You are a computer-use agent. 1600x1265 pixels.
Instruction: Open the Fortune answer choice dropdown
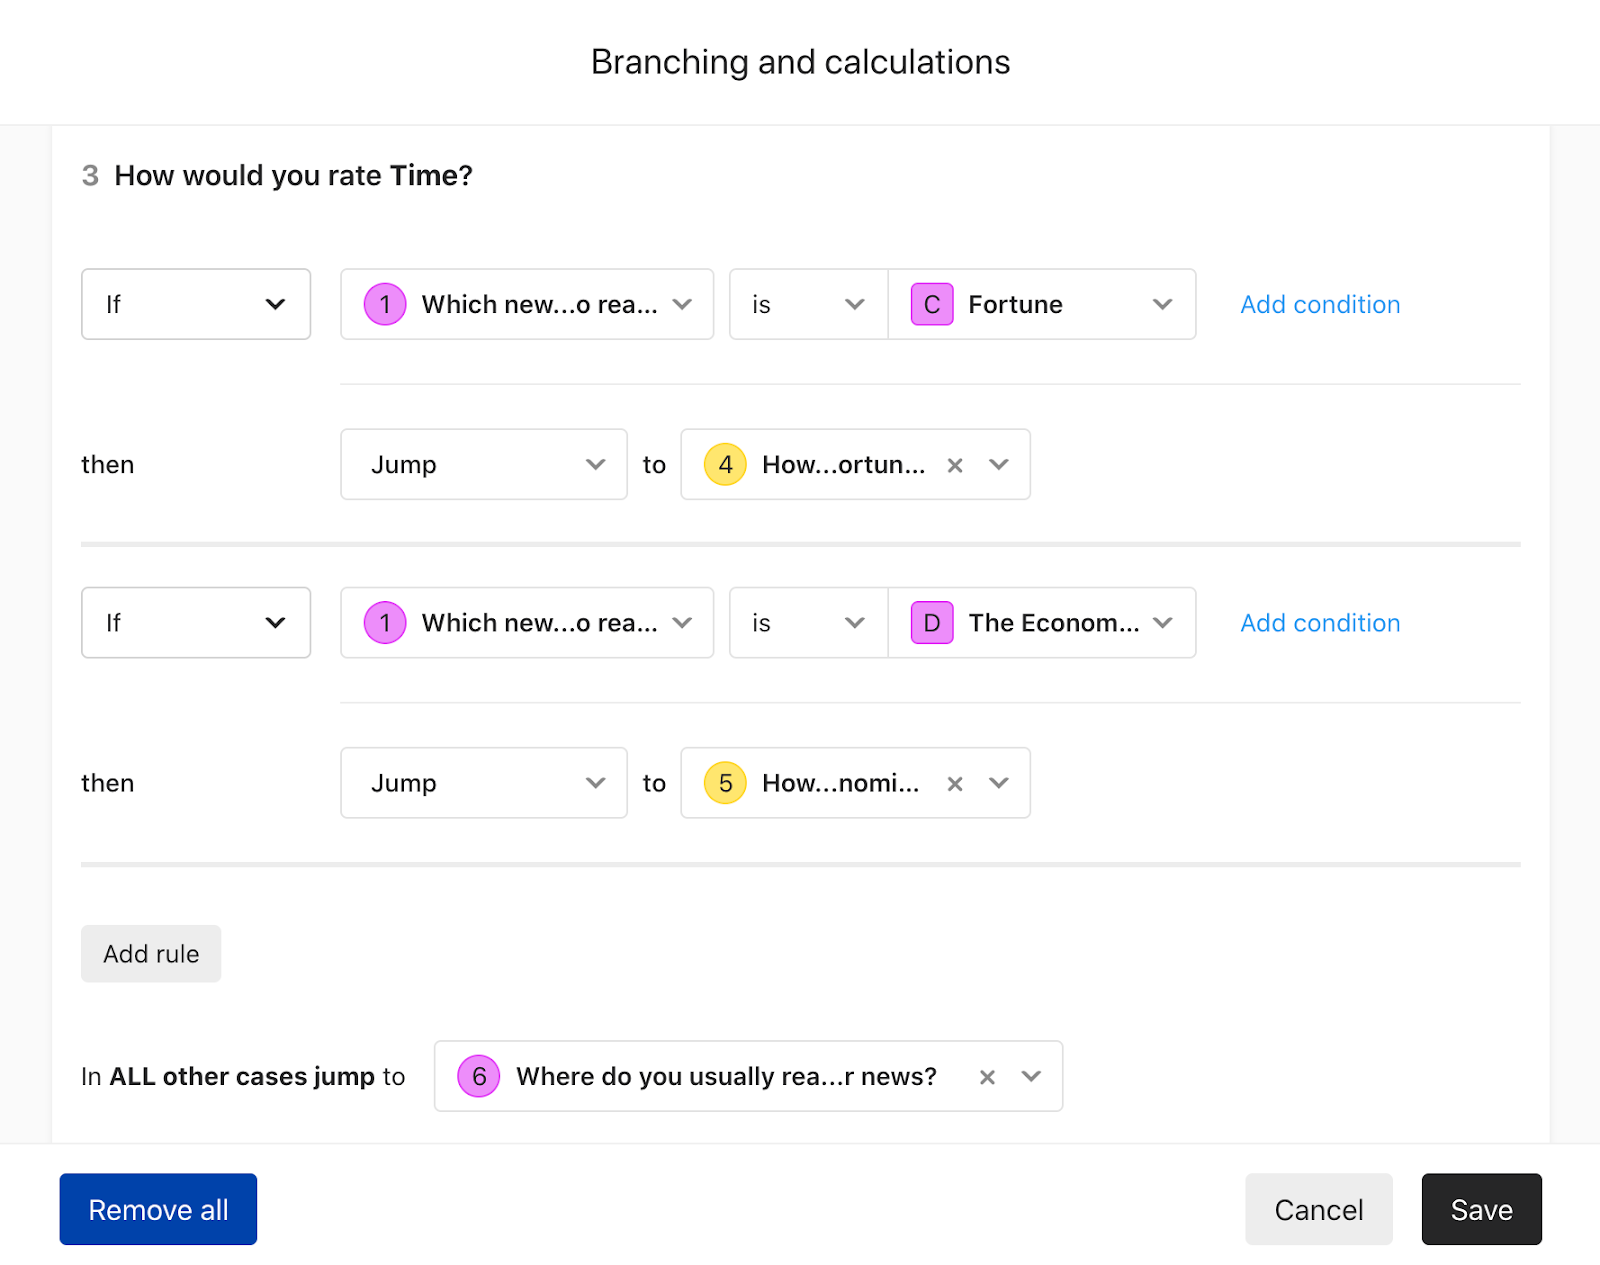[1042, 304]
